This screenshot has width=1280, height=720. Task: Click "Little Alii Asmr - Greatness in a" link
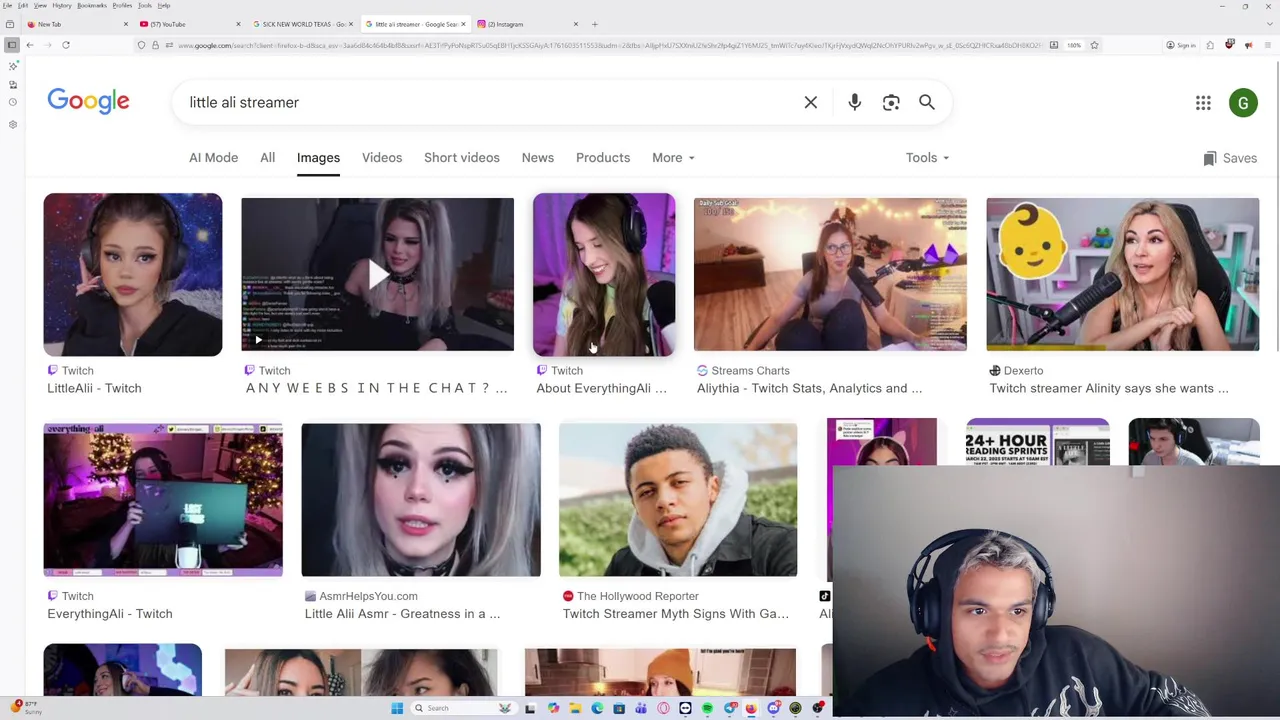tap(402, 614)
